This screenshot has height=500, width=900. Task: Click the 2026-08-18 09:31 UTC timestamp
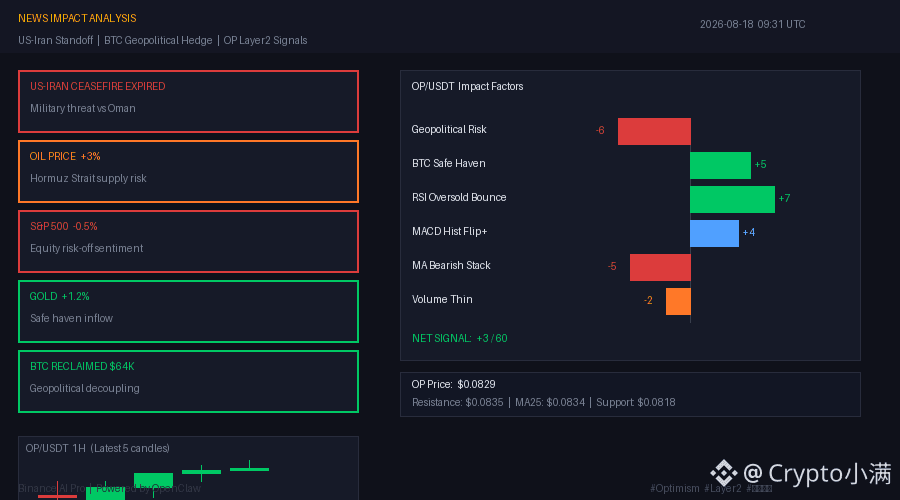pos(752,24)
